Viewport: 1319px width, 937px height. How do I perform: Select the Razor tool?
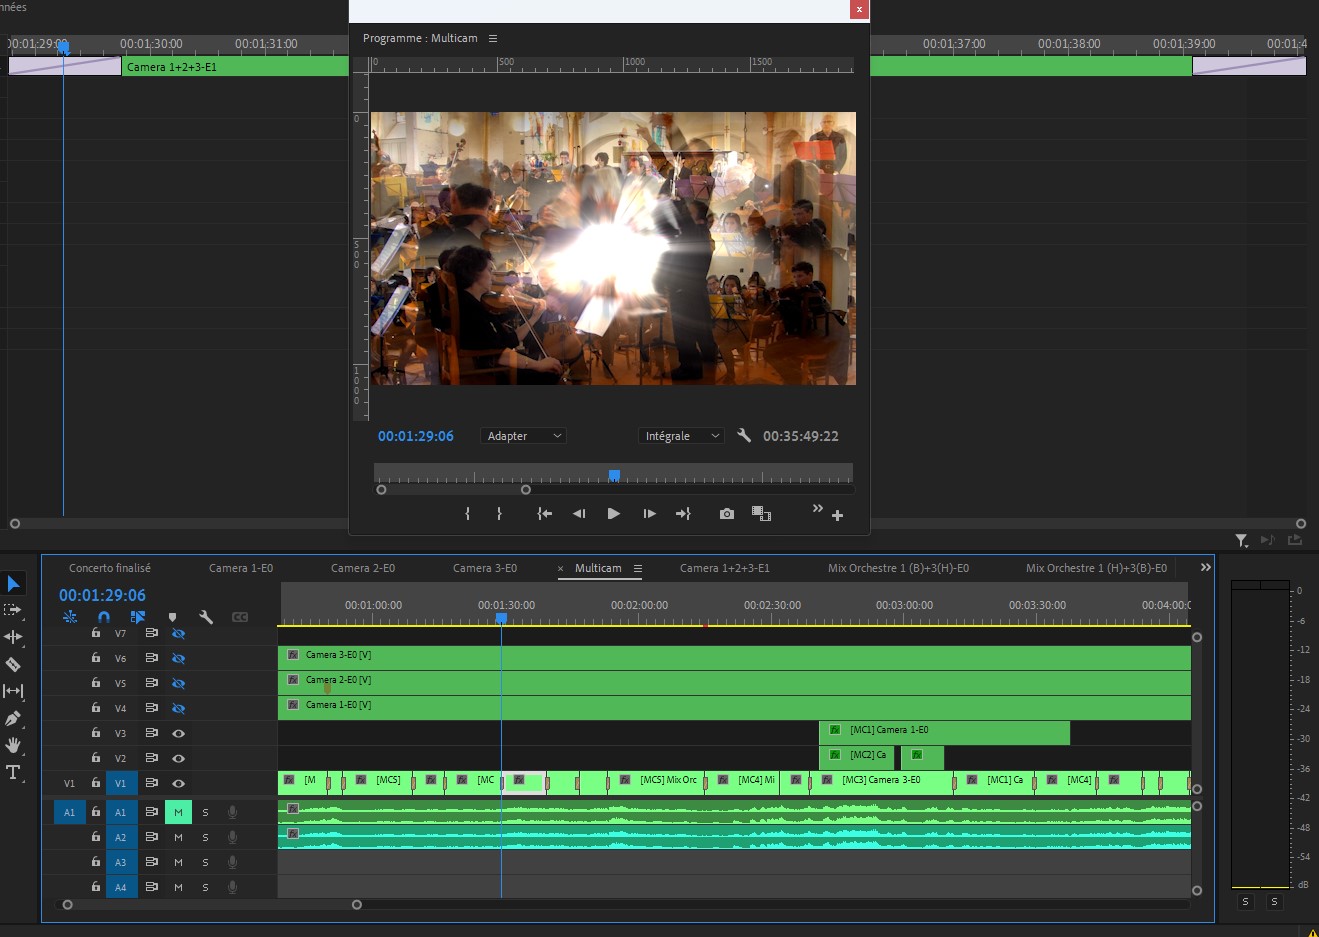point(13,664)
